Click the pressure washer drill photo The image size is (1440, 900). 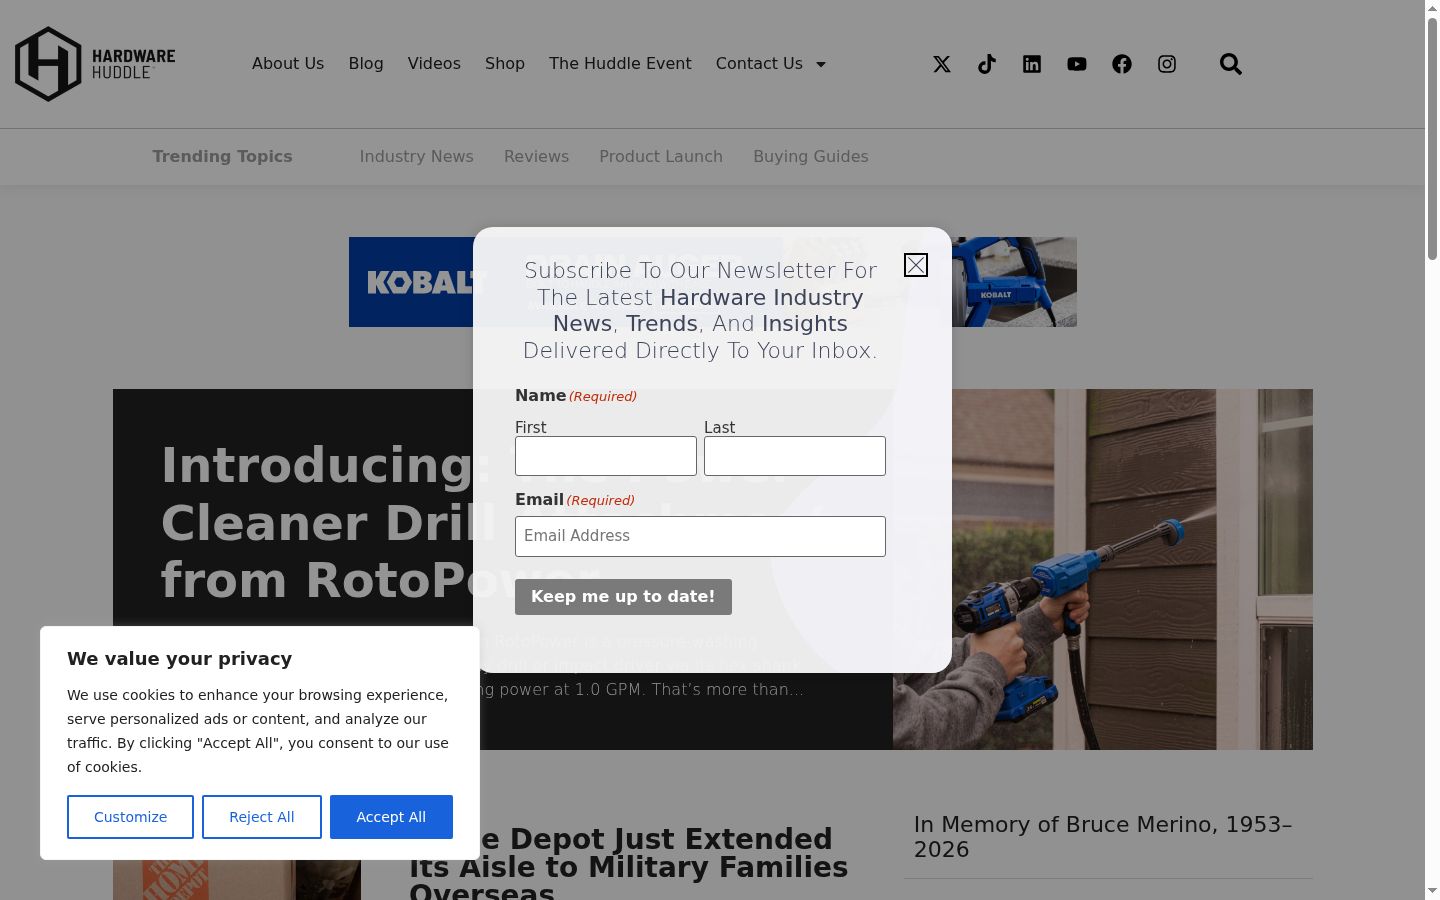pos(1103,569)
